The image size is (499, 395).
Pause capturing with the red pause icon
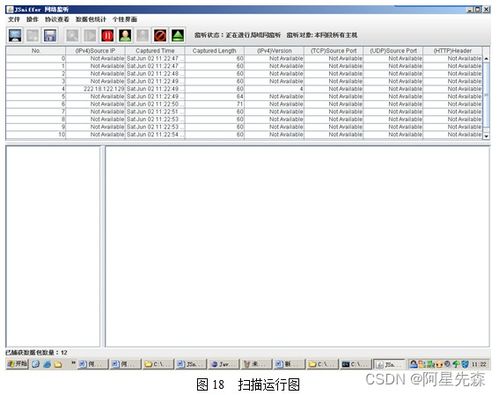[108, 35]
